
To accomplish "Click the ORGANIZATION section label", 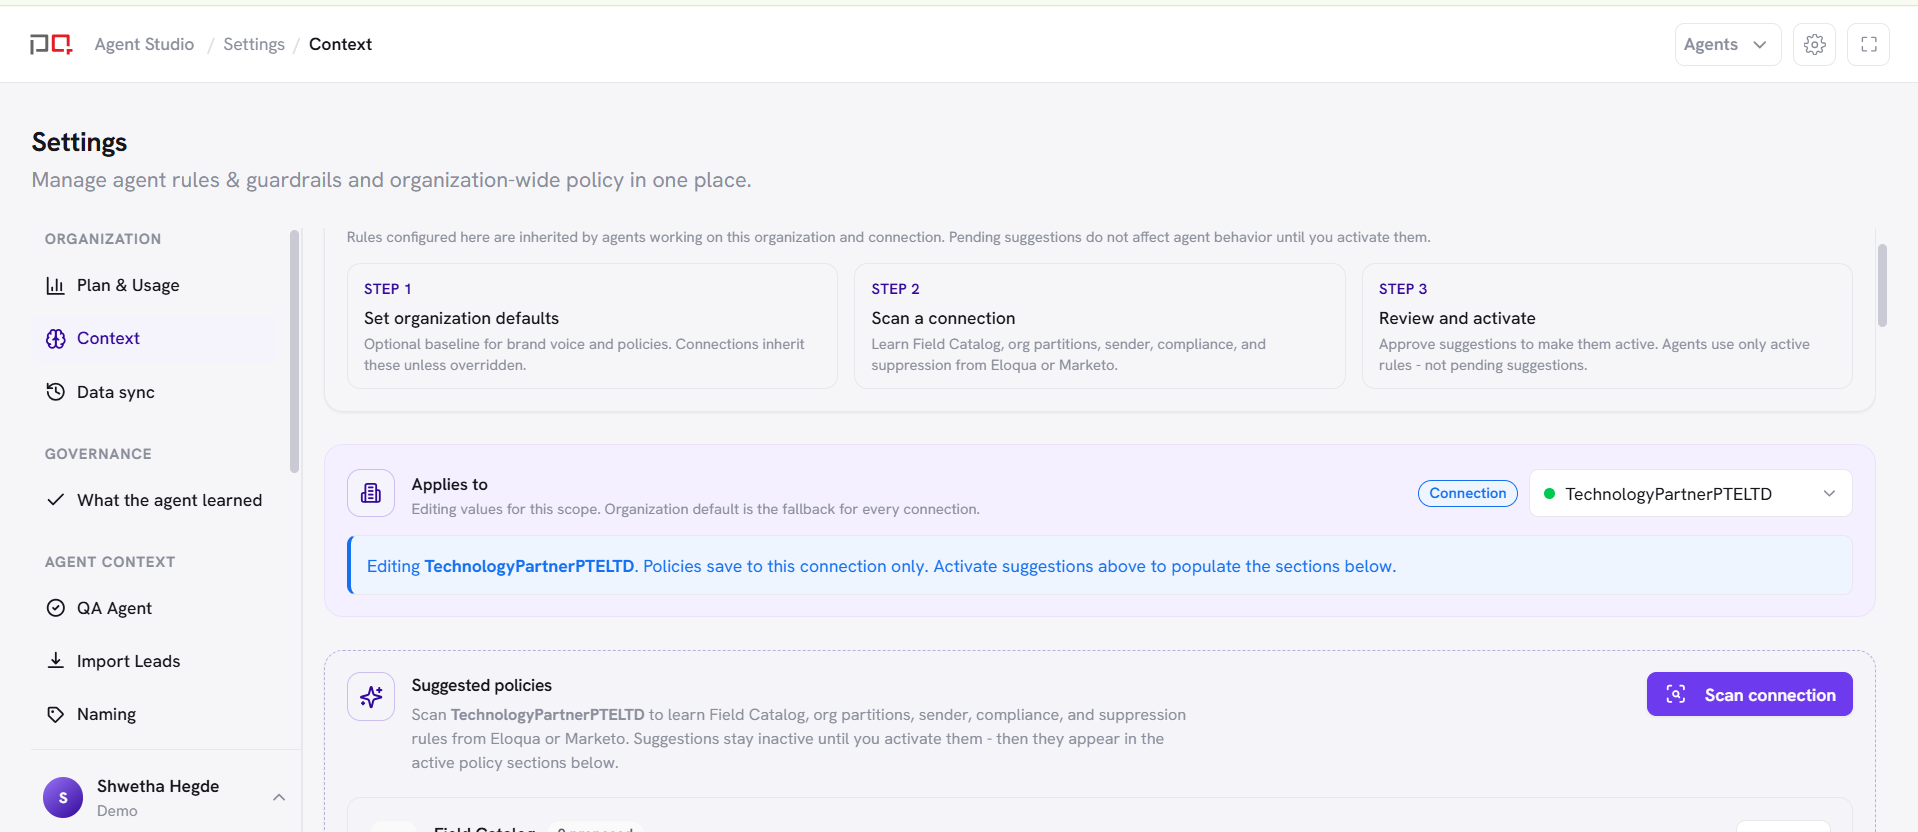I will pyautogui.click(x=103, y=239).
